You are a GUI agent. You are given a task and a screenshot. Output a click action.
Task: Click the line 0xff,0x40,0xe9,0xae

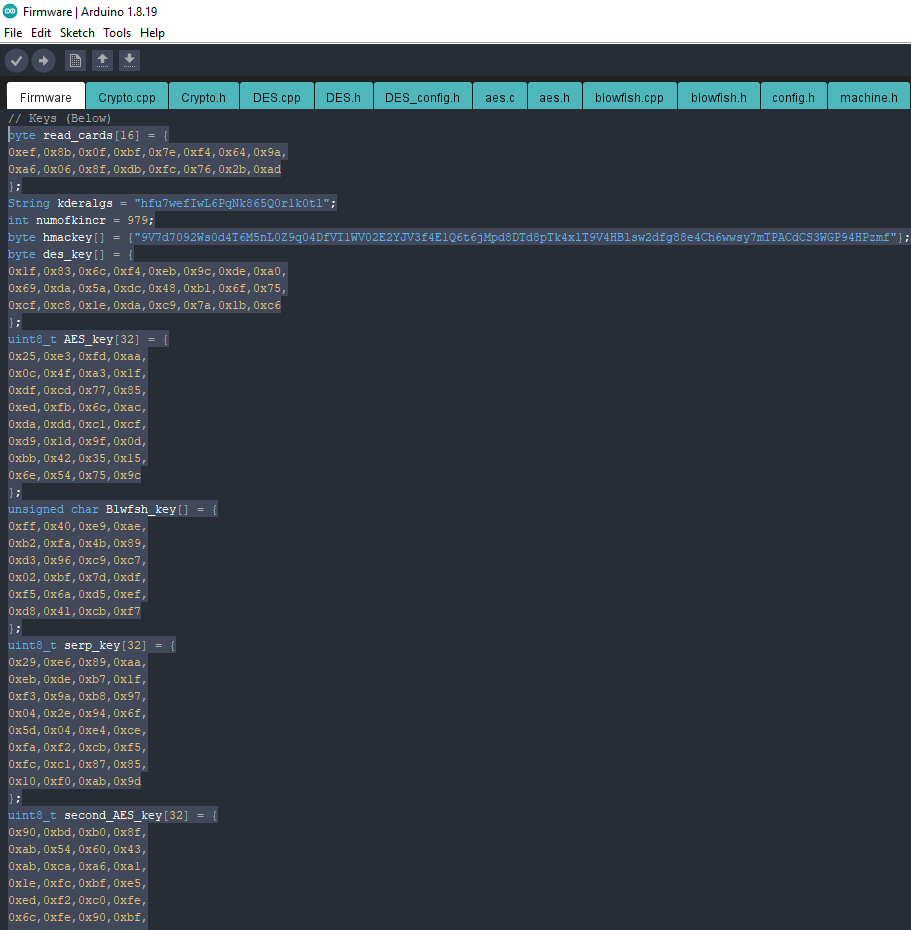tap(77, 526)
